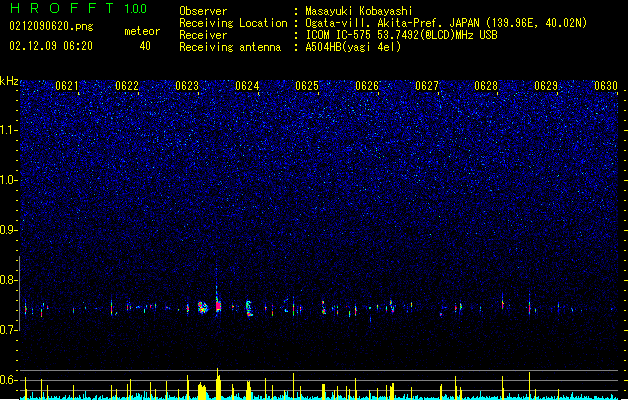Click the HROFFT 1.0.0 title text
This screenshot has height=400, width=629.
pyautogui.click(x=78, y=8)
